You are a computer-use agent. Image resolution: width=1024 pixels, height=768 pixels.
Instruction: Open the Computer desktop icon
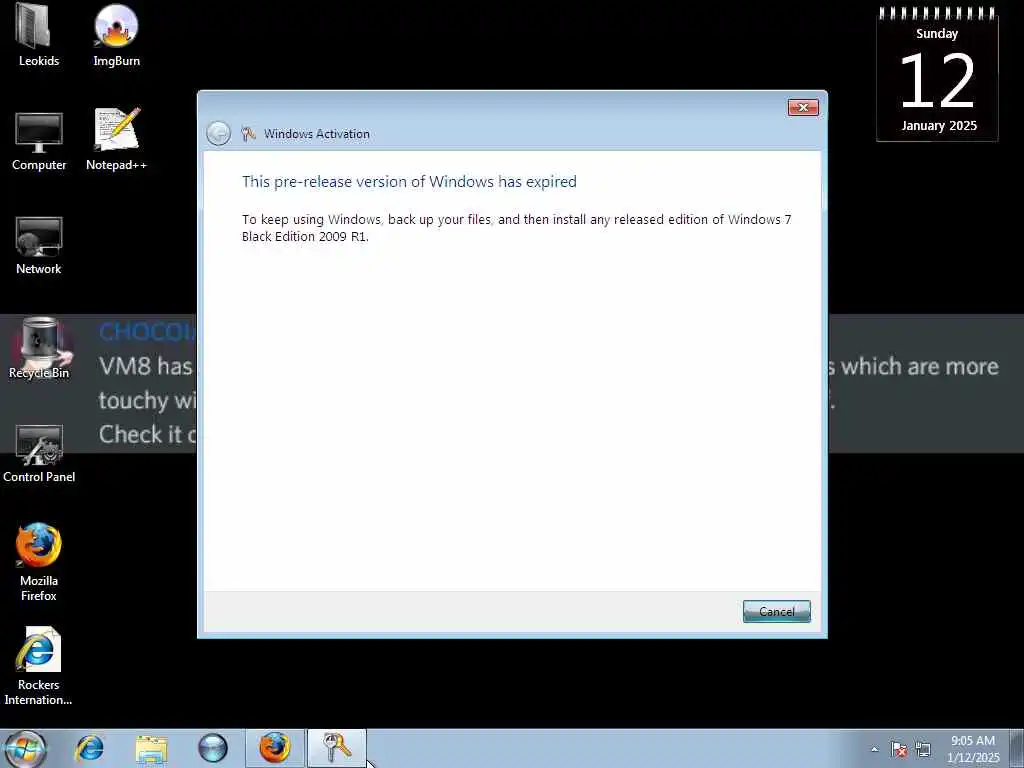pyautogui.click(x=39, y=141)
